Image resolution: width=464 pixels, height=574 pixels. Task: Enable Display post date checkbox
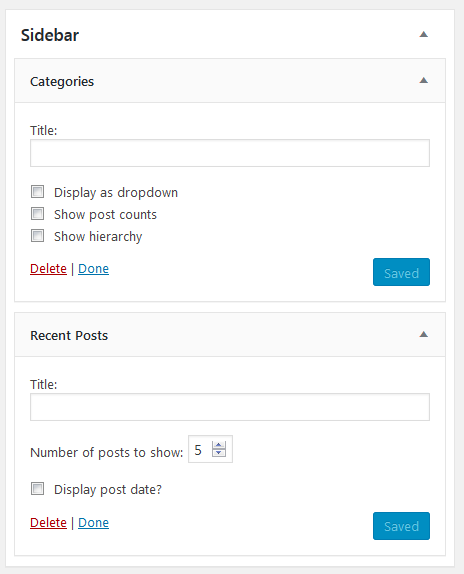pyautogui.click(x=37, y=488)
